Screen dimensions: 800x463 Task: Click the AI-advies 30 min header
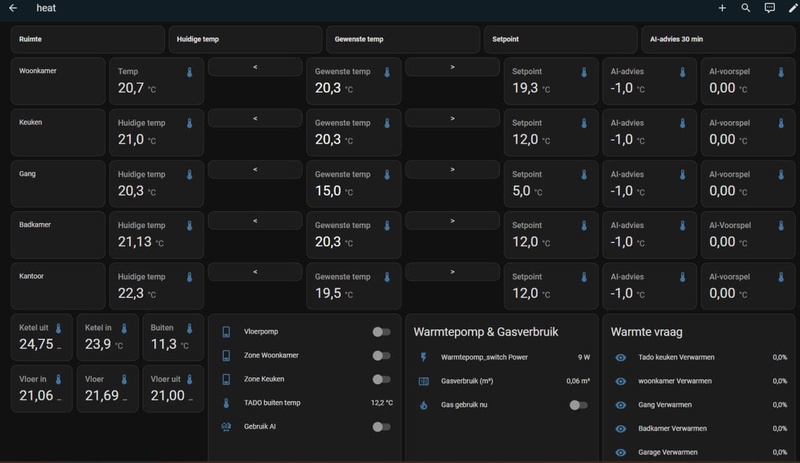pos(716,40)
